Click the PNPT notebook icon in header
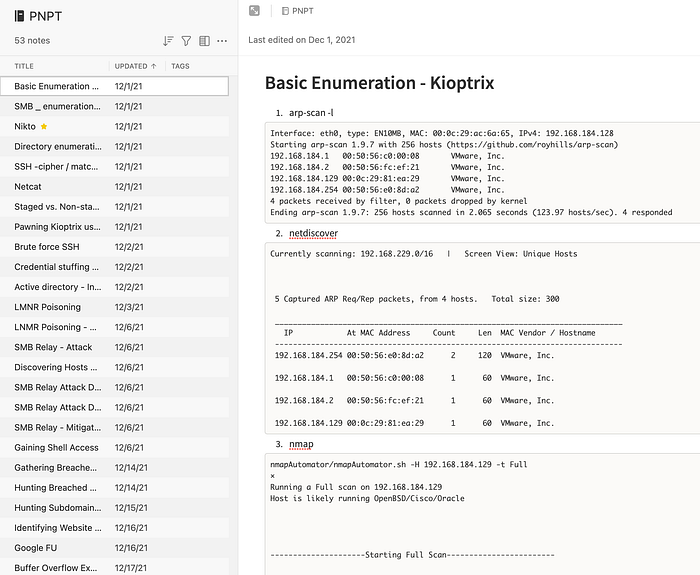The width and height of the screenshot is (700, 575). [19, 16]
